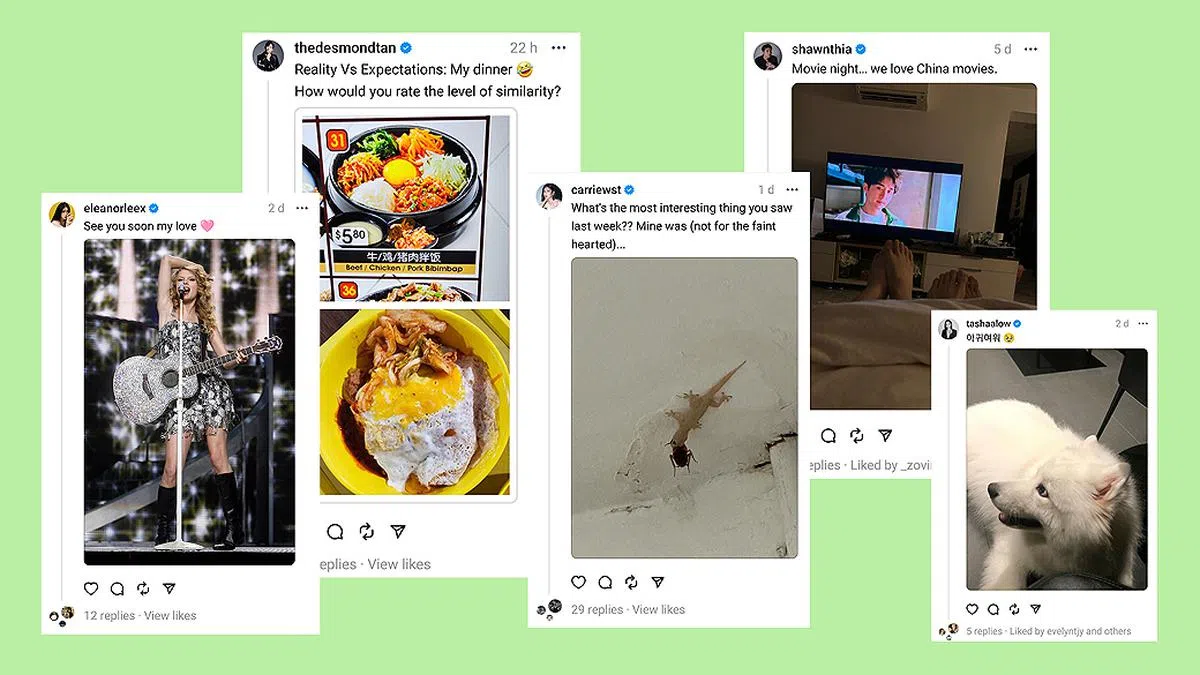The image size is (1200, 675).
Task: Open more options on thedesmondtan's post
Action: click(x=558, y=48)
